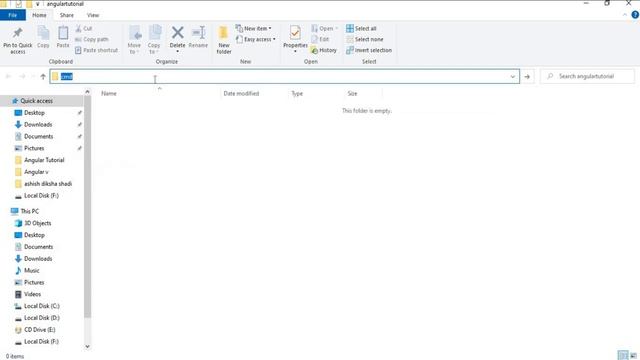Click the Help question mark icon
Screen dimensions: 640x360
pos(635,15)
